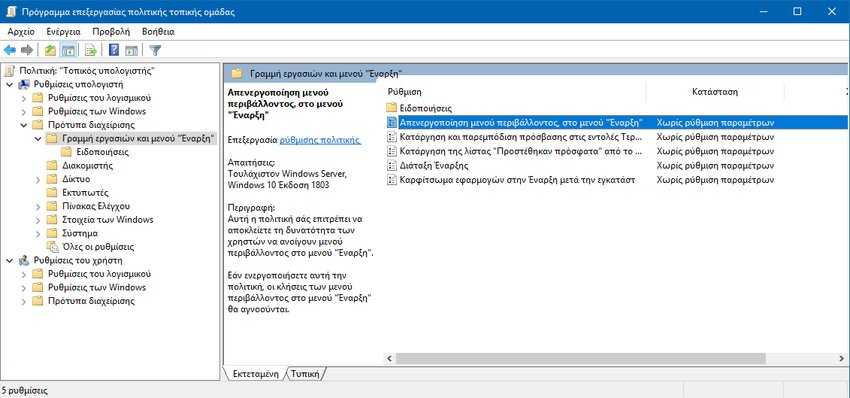Switch to the Τυπική tab
Image resolution: width=850 pixels, height=398 pixels.
306,374
